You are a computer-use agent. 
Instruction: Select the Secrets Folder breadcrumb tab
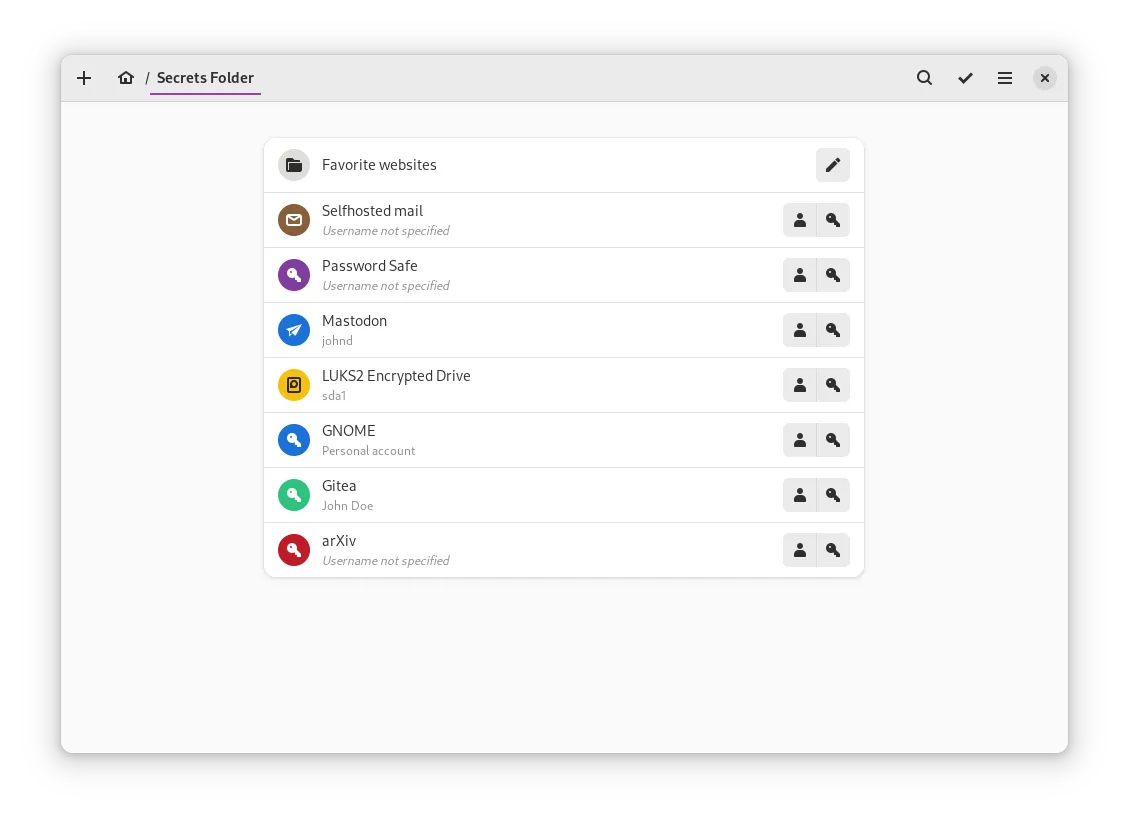click(205, 78)
